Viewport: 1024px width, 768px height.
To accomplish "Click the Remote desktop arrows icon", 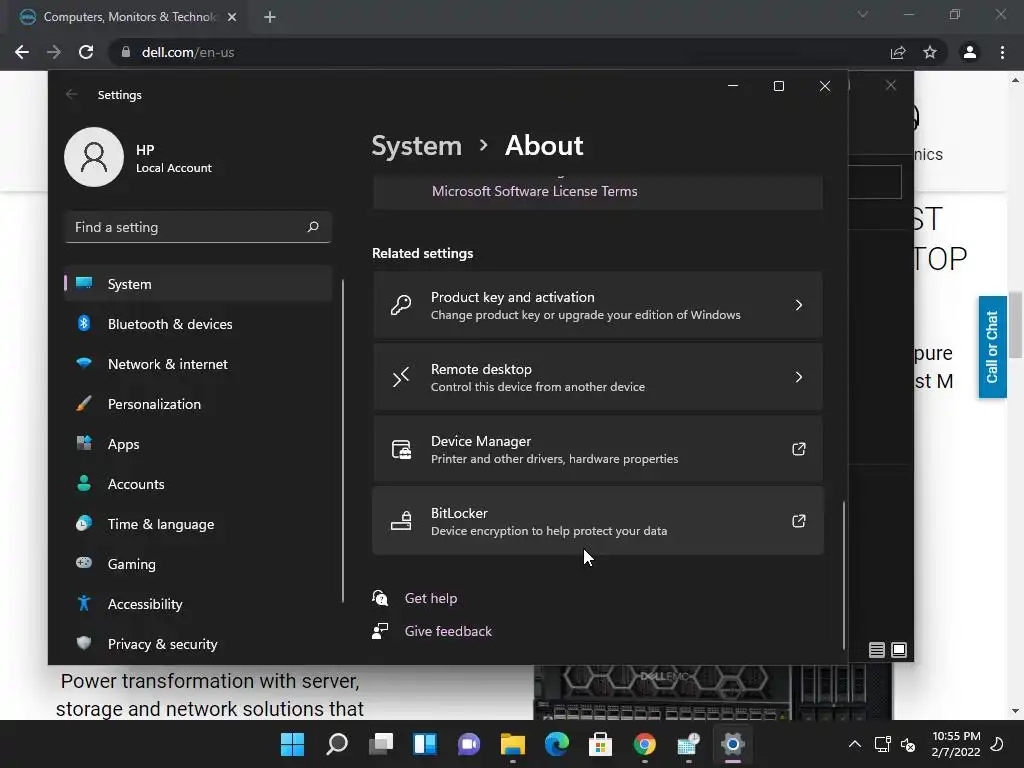I will coord(401,377).
